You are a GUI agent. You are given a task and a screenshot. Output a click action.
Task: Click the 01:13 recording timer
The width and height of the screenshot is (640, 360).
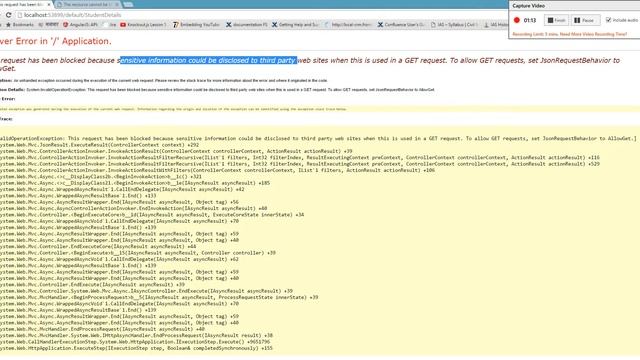click(x=530, y=20)
